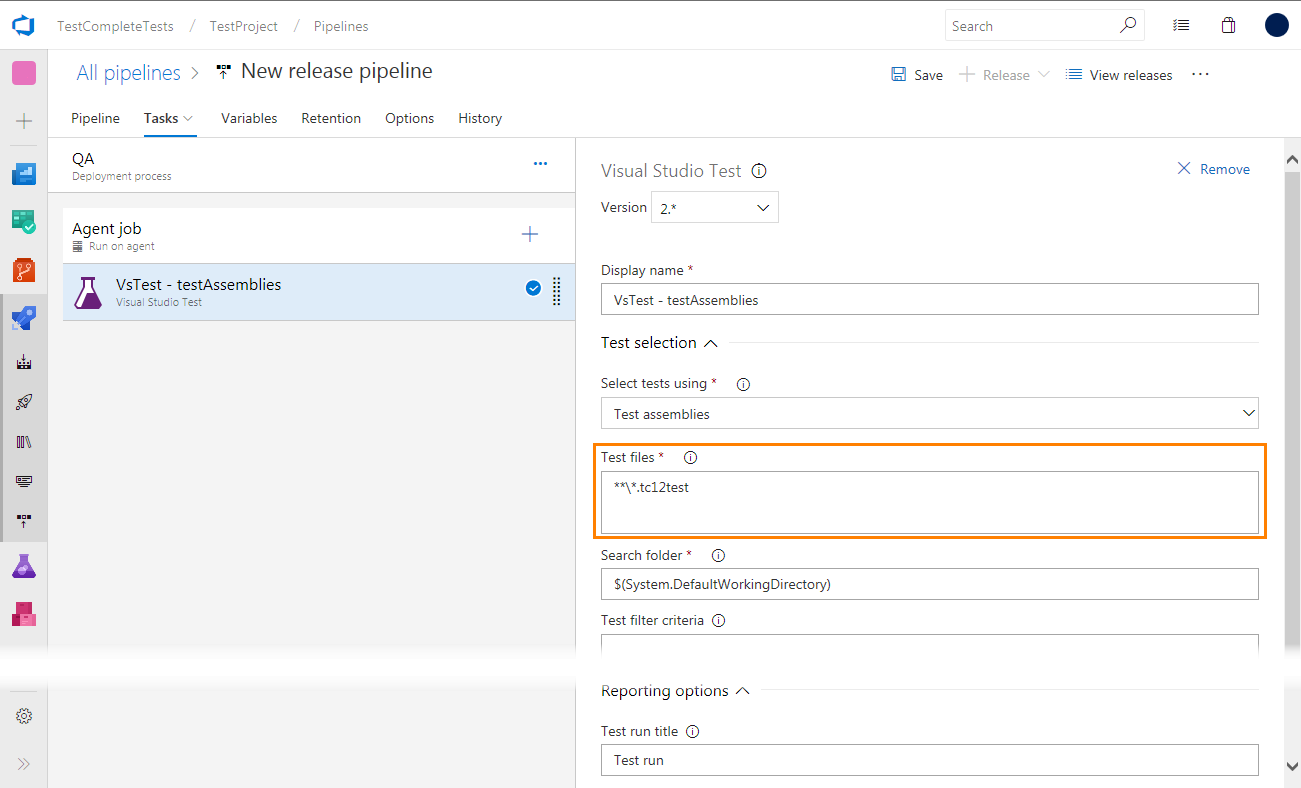The image size is (1301, 788).
Task: Open the Pipelines hub rocket icon
Action: click(x=24, y=318)
